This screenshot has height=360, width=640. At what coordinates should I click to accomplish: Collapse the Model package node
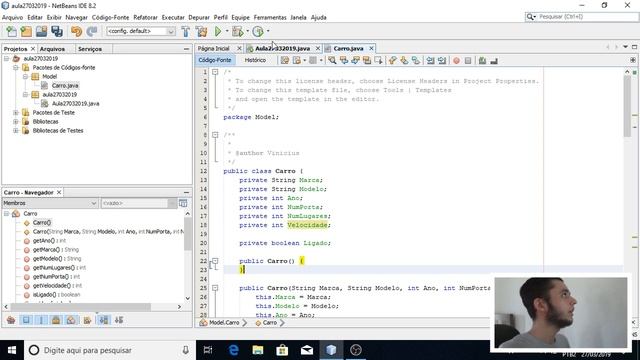click(x=25, y=76)
